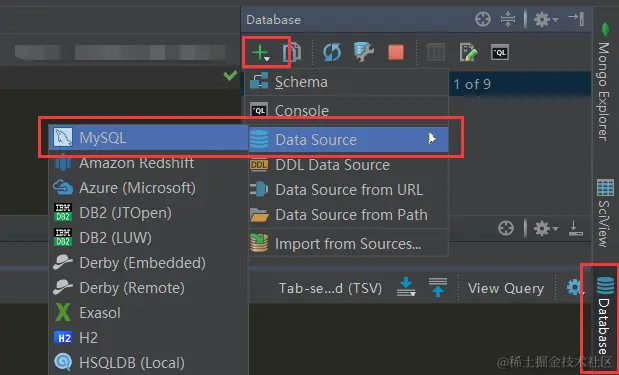The width and height of the screenshot is (619, 375).
Task: Select Schema from the New menu
Action: click(x=346, y=82)
